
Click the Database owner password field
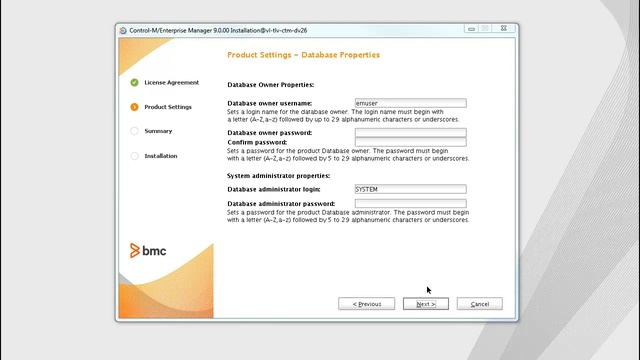(411, 132)
